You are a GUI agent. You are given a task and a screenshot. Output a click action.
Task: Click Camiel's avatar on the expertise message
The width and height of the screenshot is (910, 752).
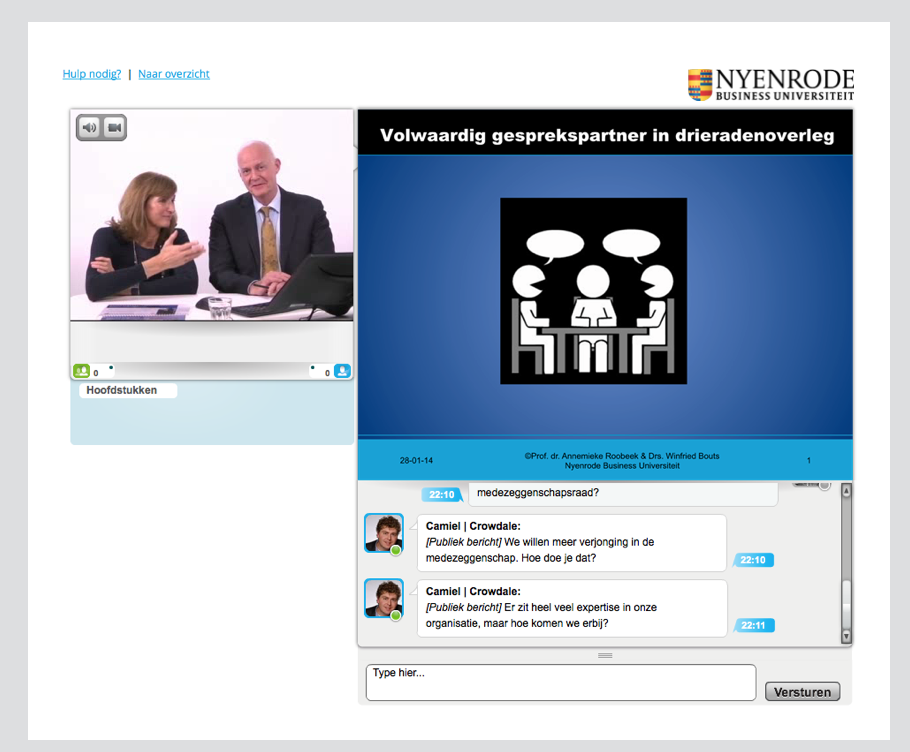(384, 598)
